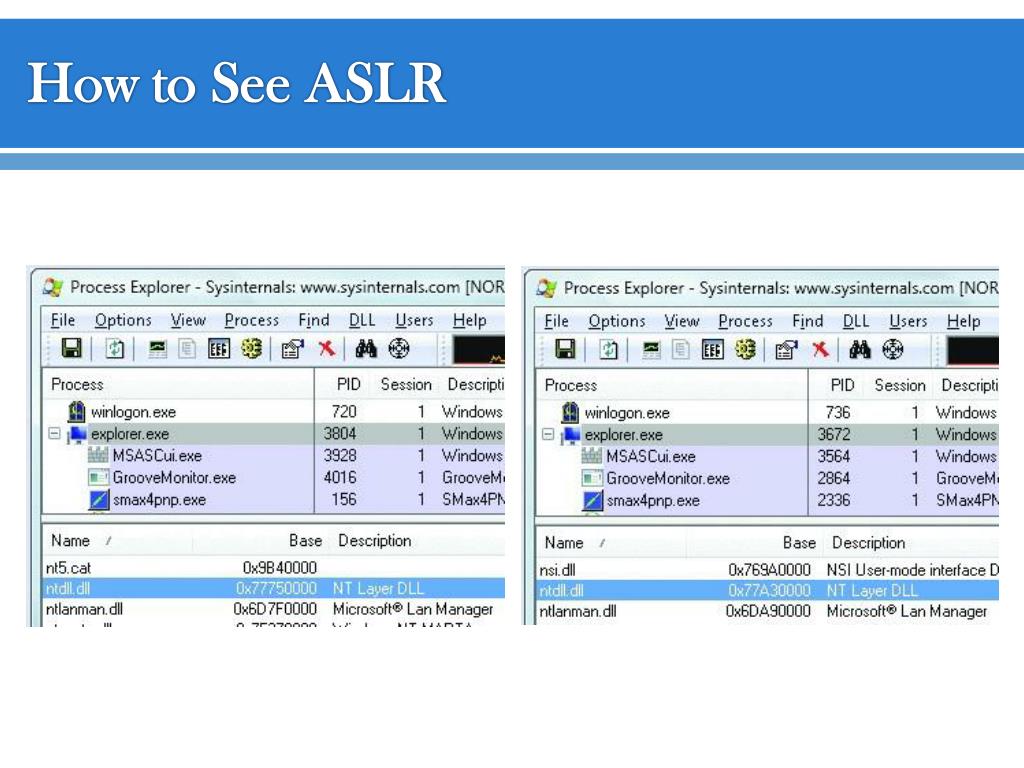
Task: Open File menu in left window
Action: coord(63,320)
